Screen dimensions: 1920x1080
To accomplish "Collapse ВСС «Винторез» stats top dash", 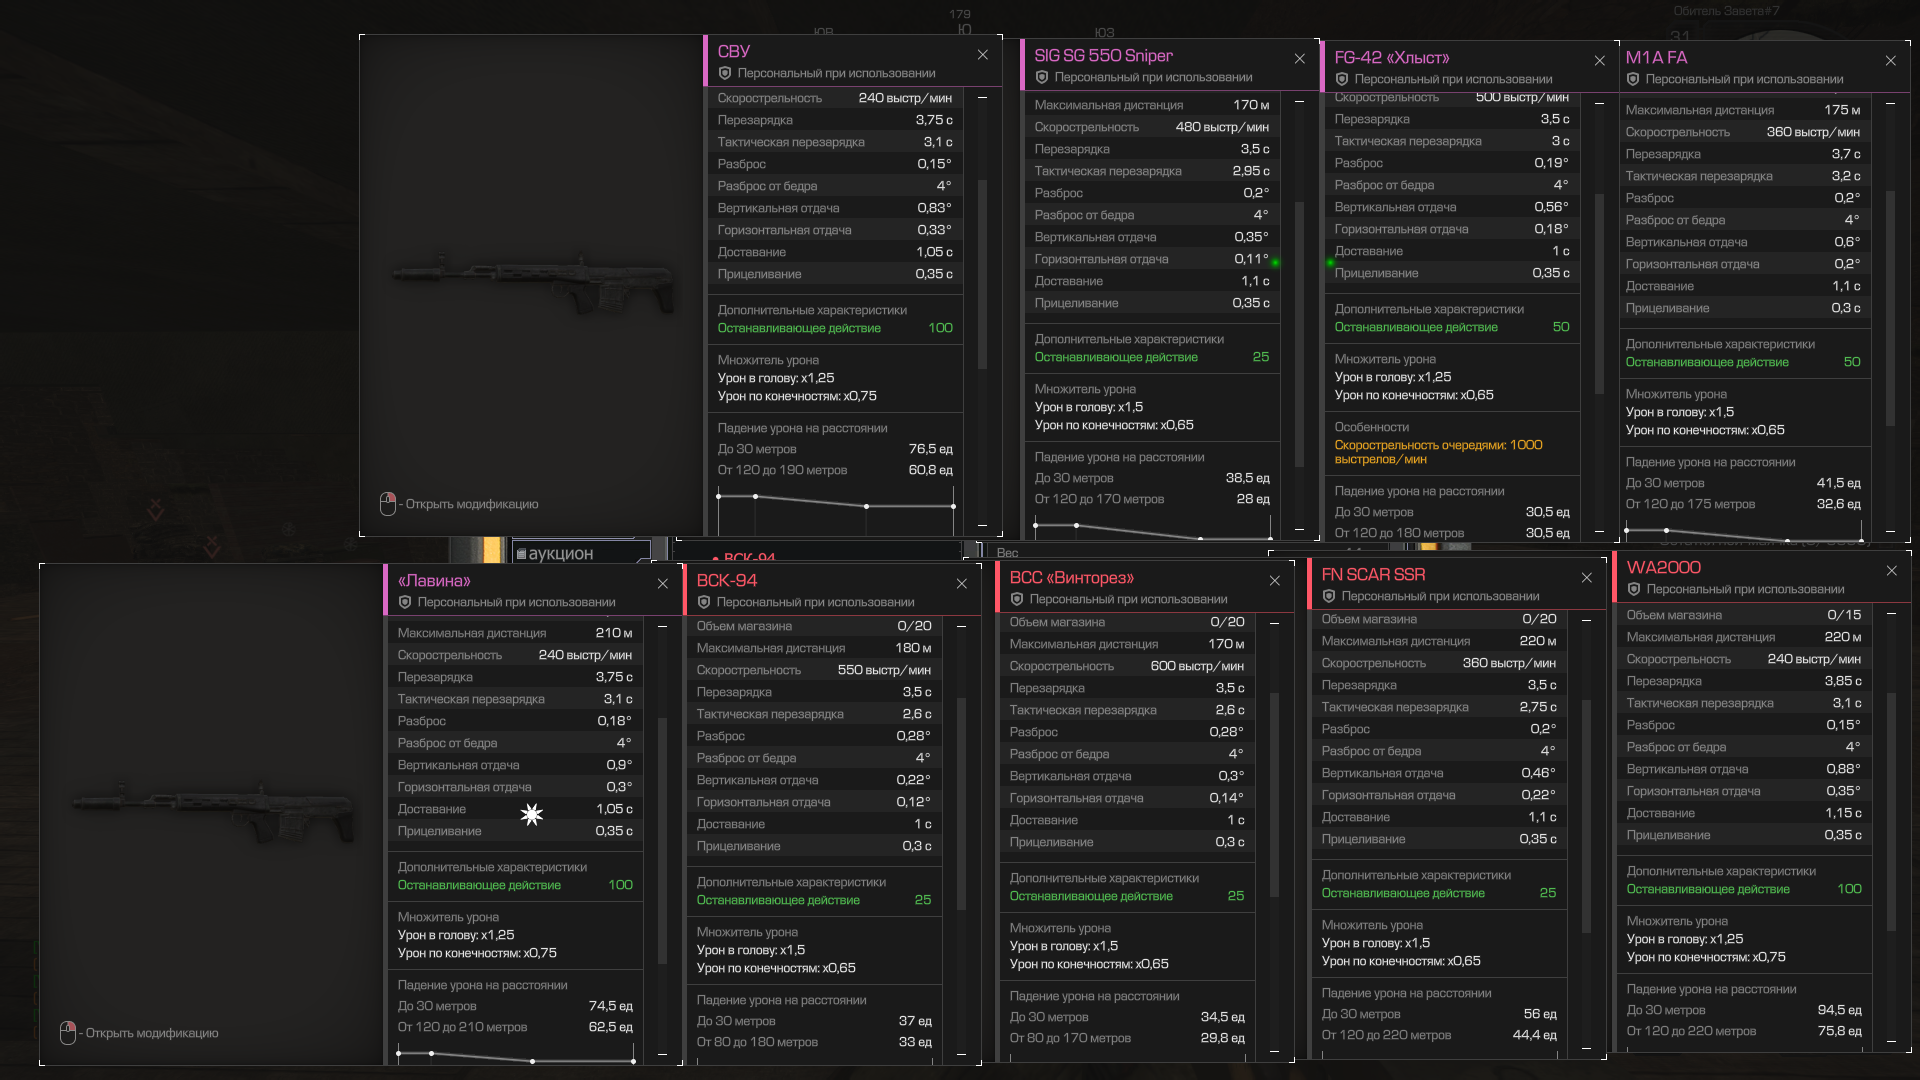I will [x=1275, y=624].
